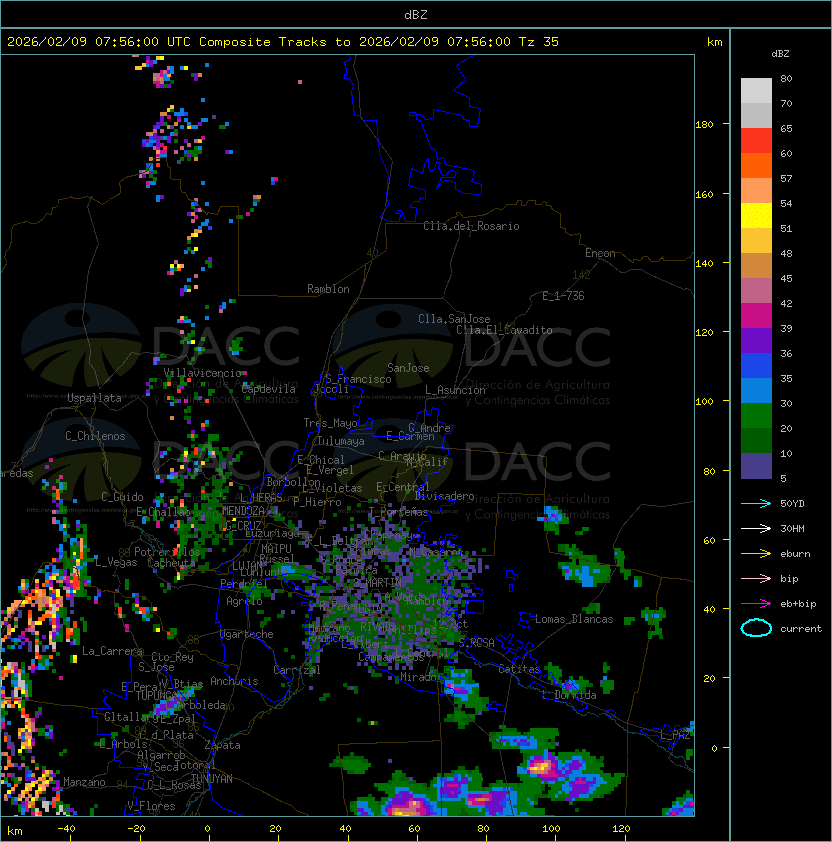This screenshot has width=832, height=842.
Task: Click the yellow 51 dBZ color swatch
Action: (x=756, y=216)
